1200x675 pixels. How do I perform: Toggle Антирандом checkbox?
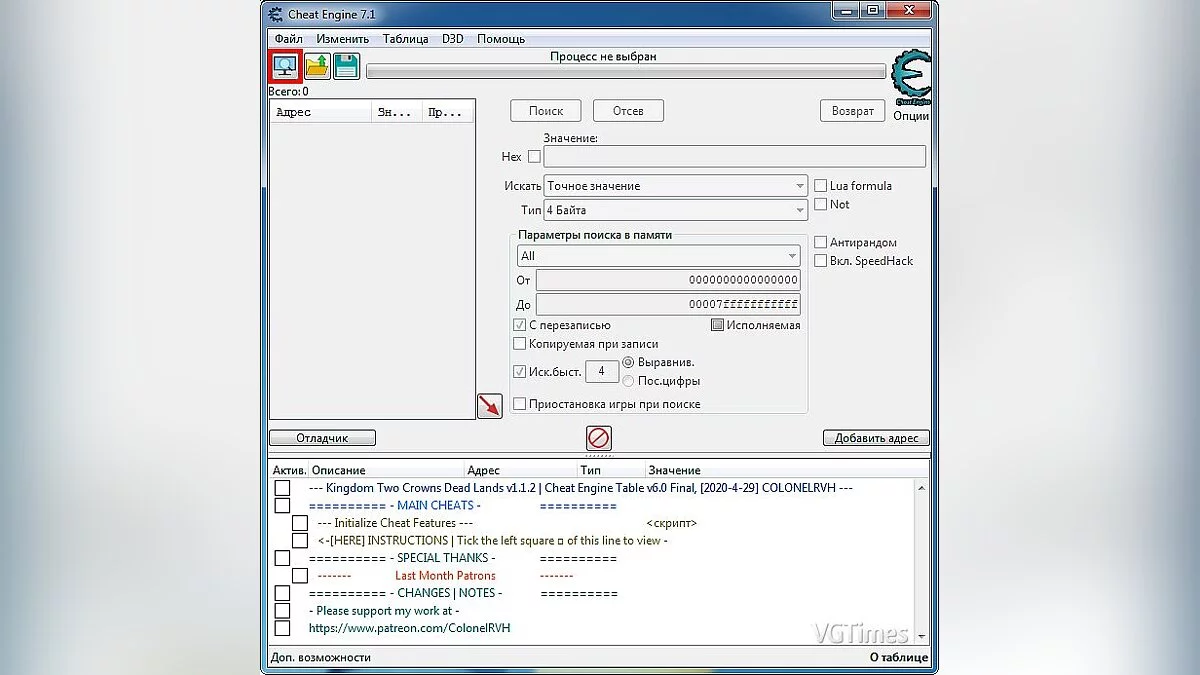821,243
